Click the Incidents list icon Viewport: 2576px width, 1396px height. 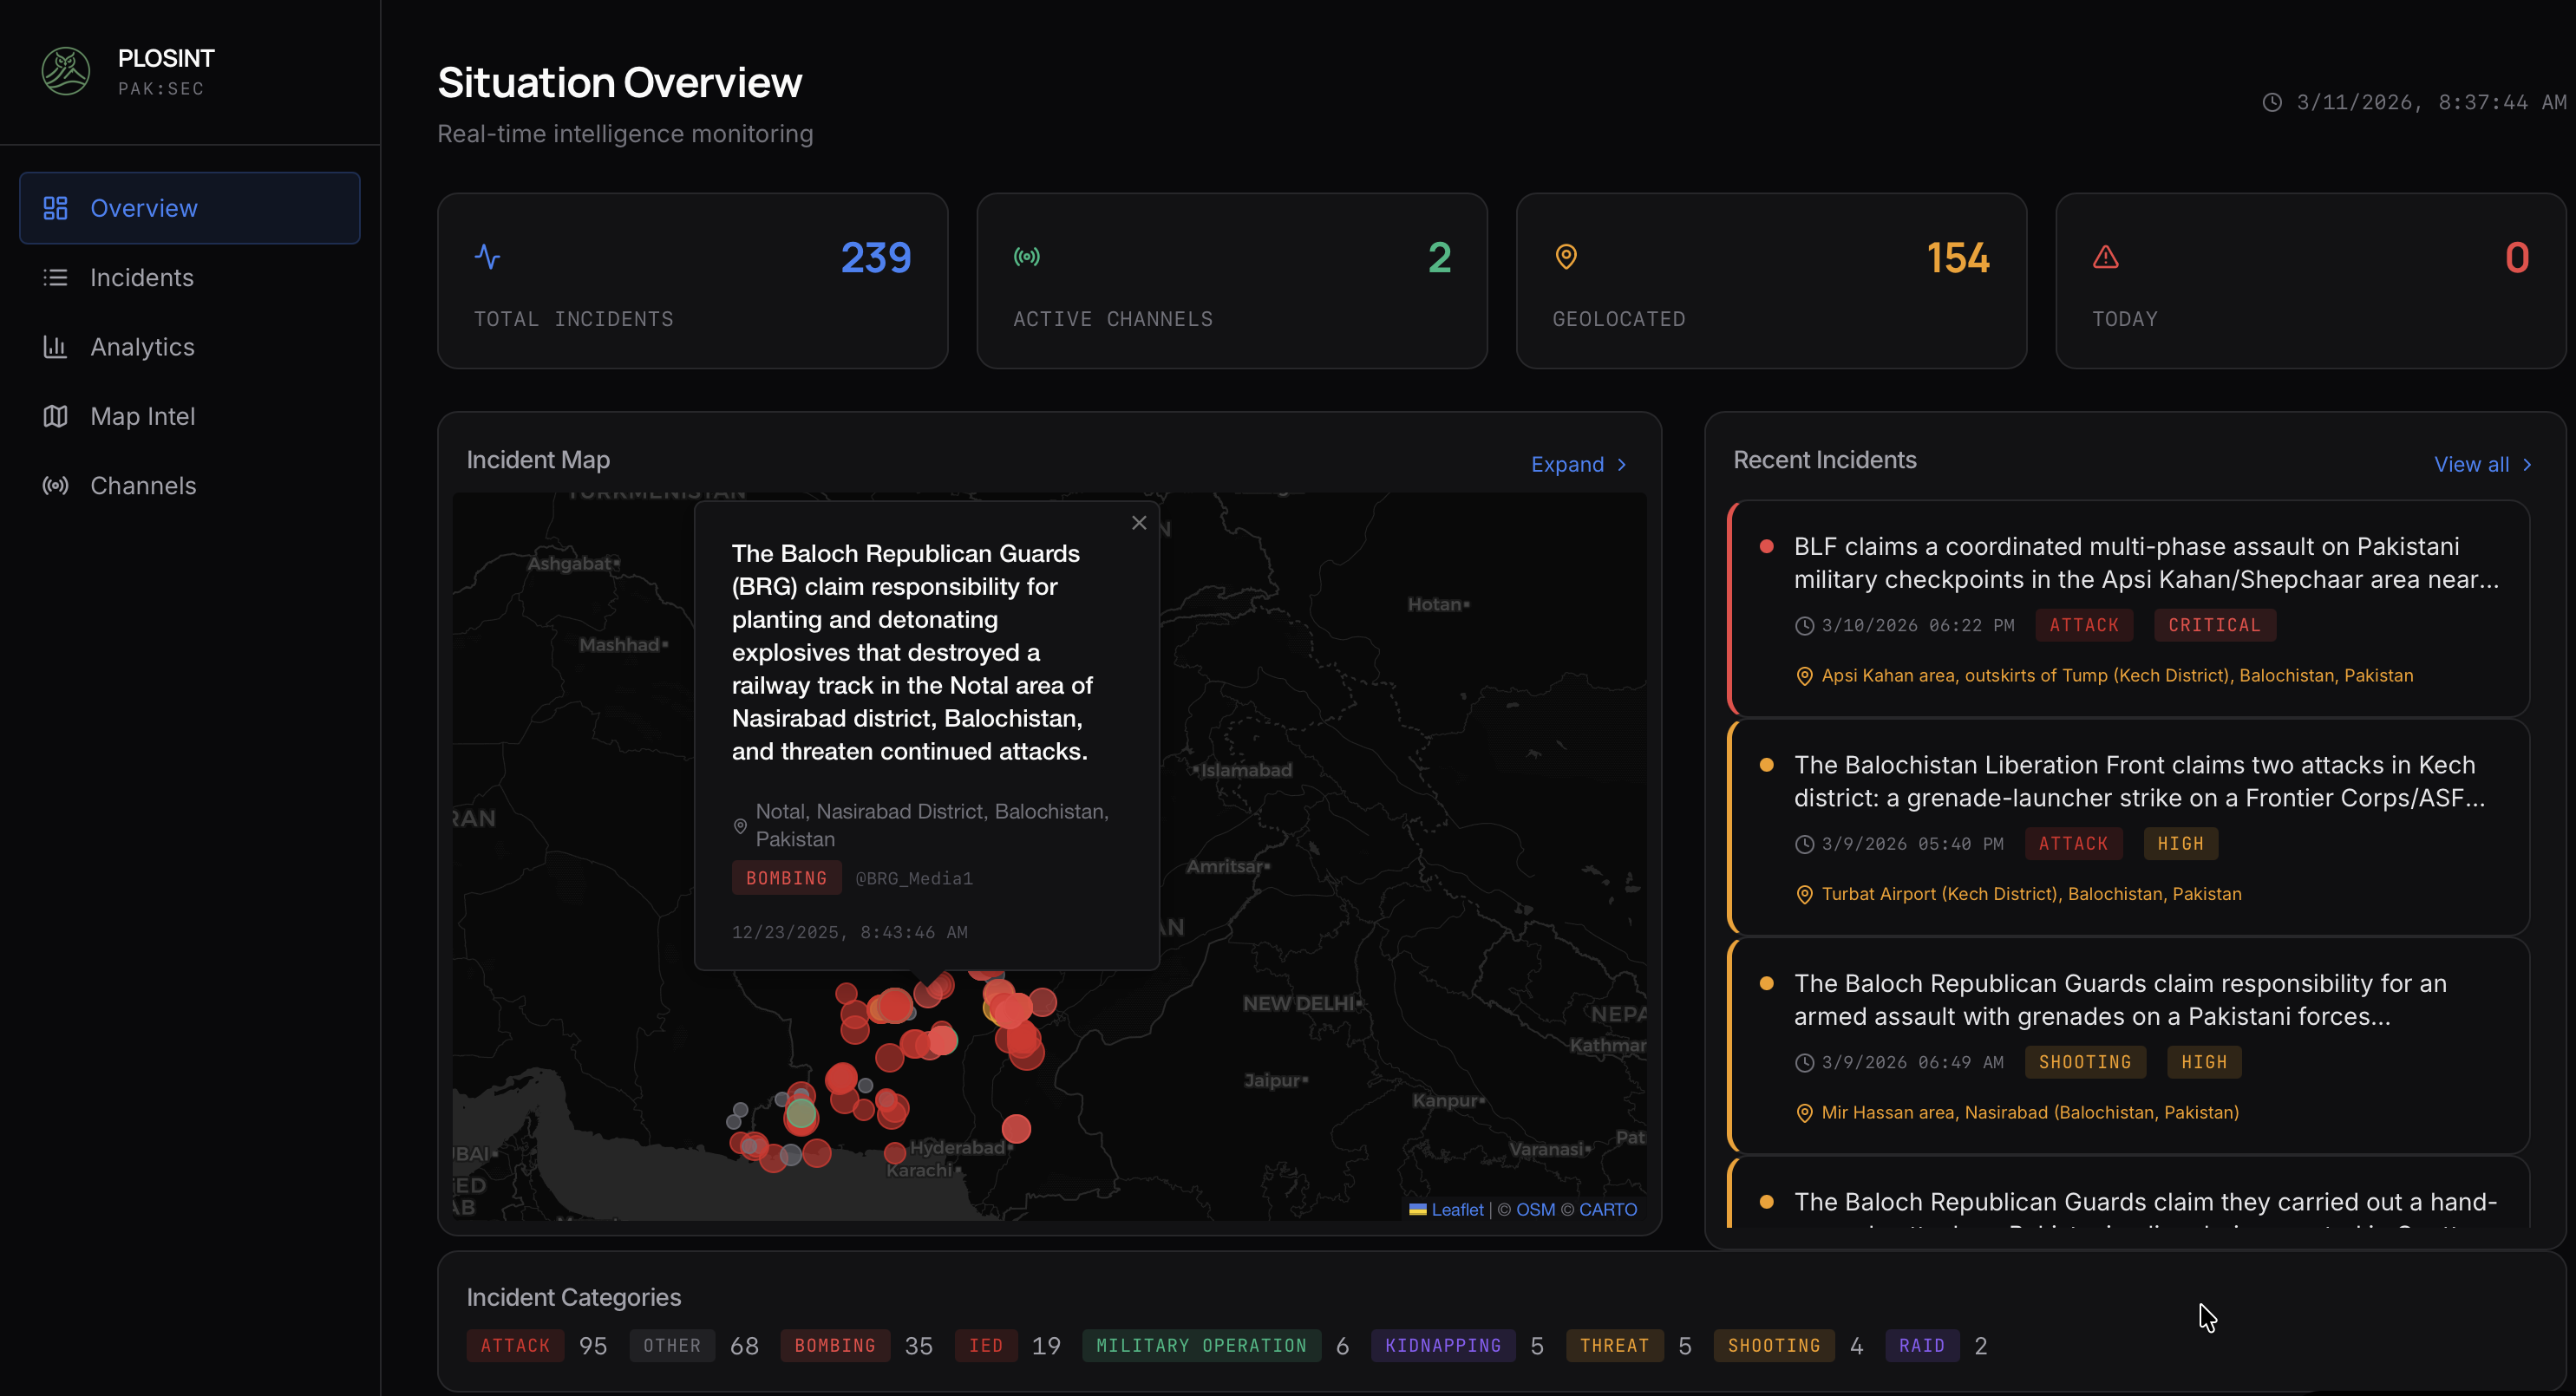pos(55,277)
